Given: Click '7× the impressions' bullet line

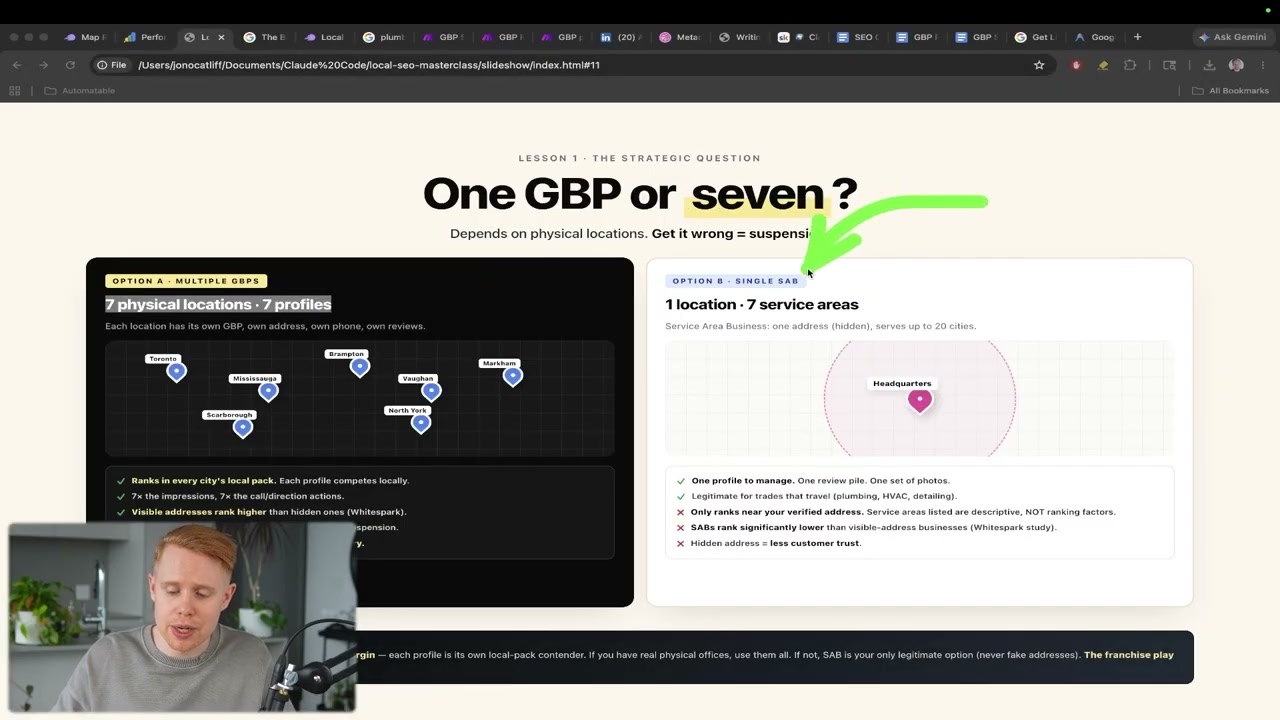Looking at the screenshot, I should click(x=237, y=496).
